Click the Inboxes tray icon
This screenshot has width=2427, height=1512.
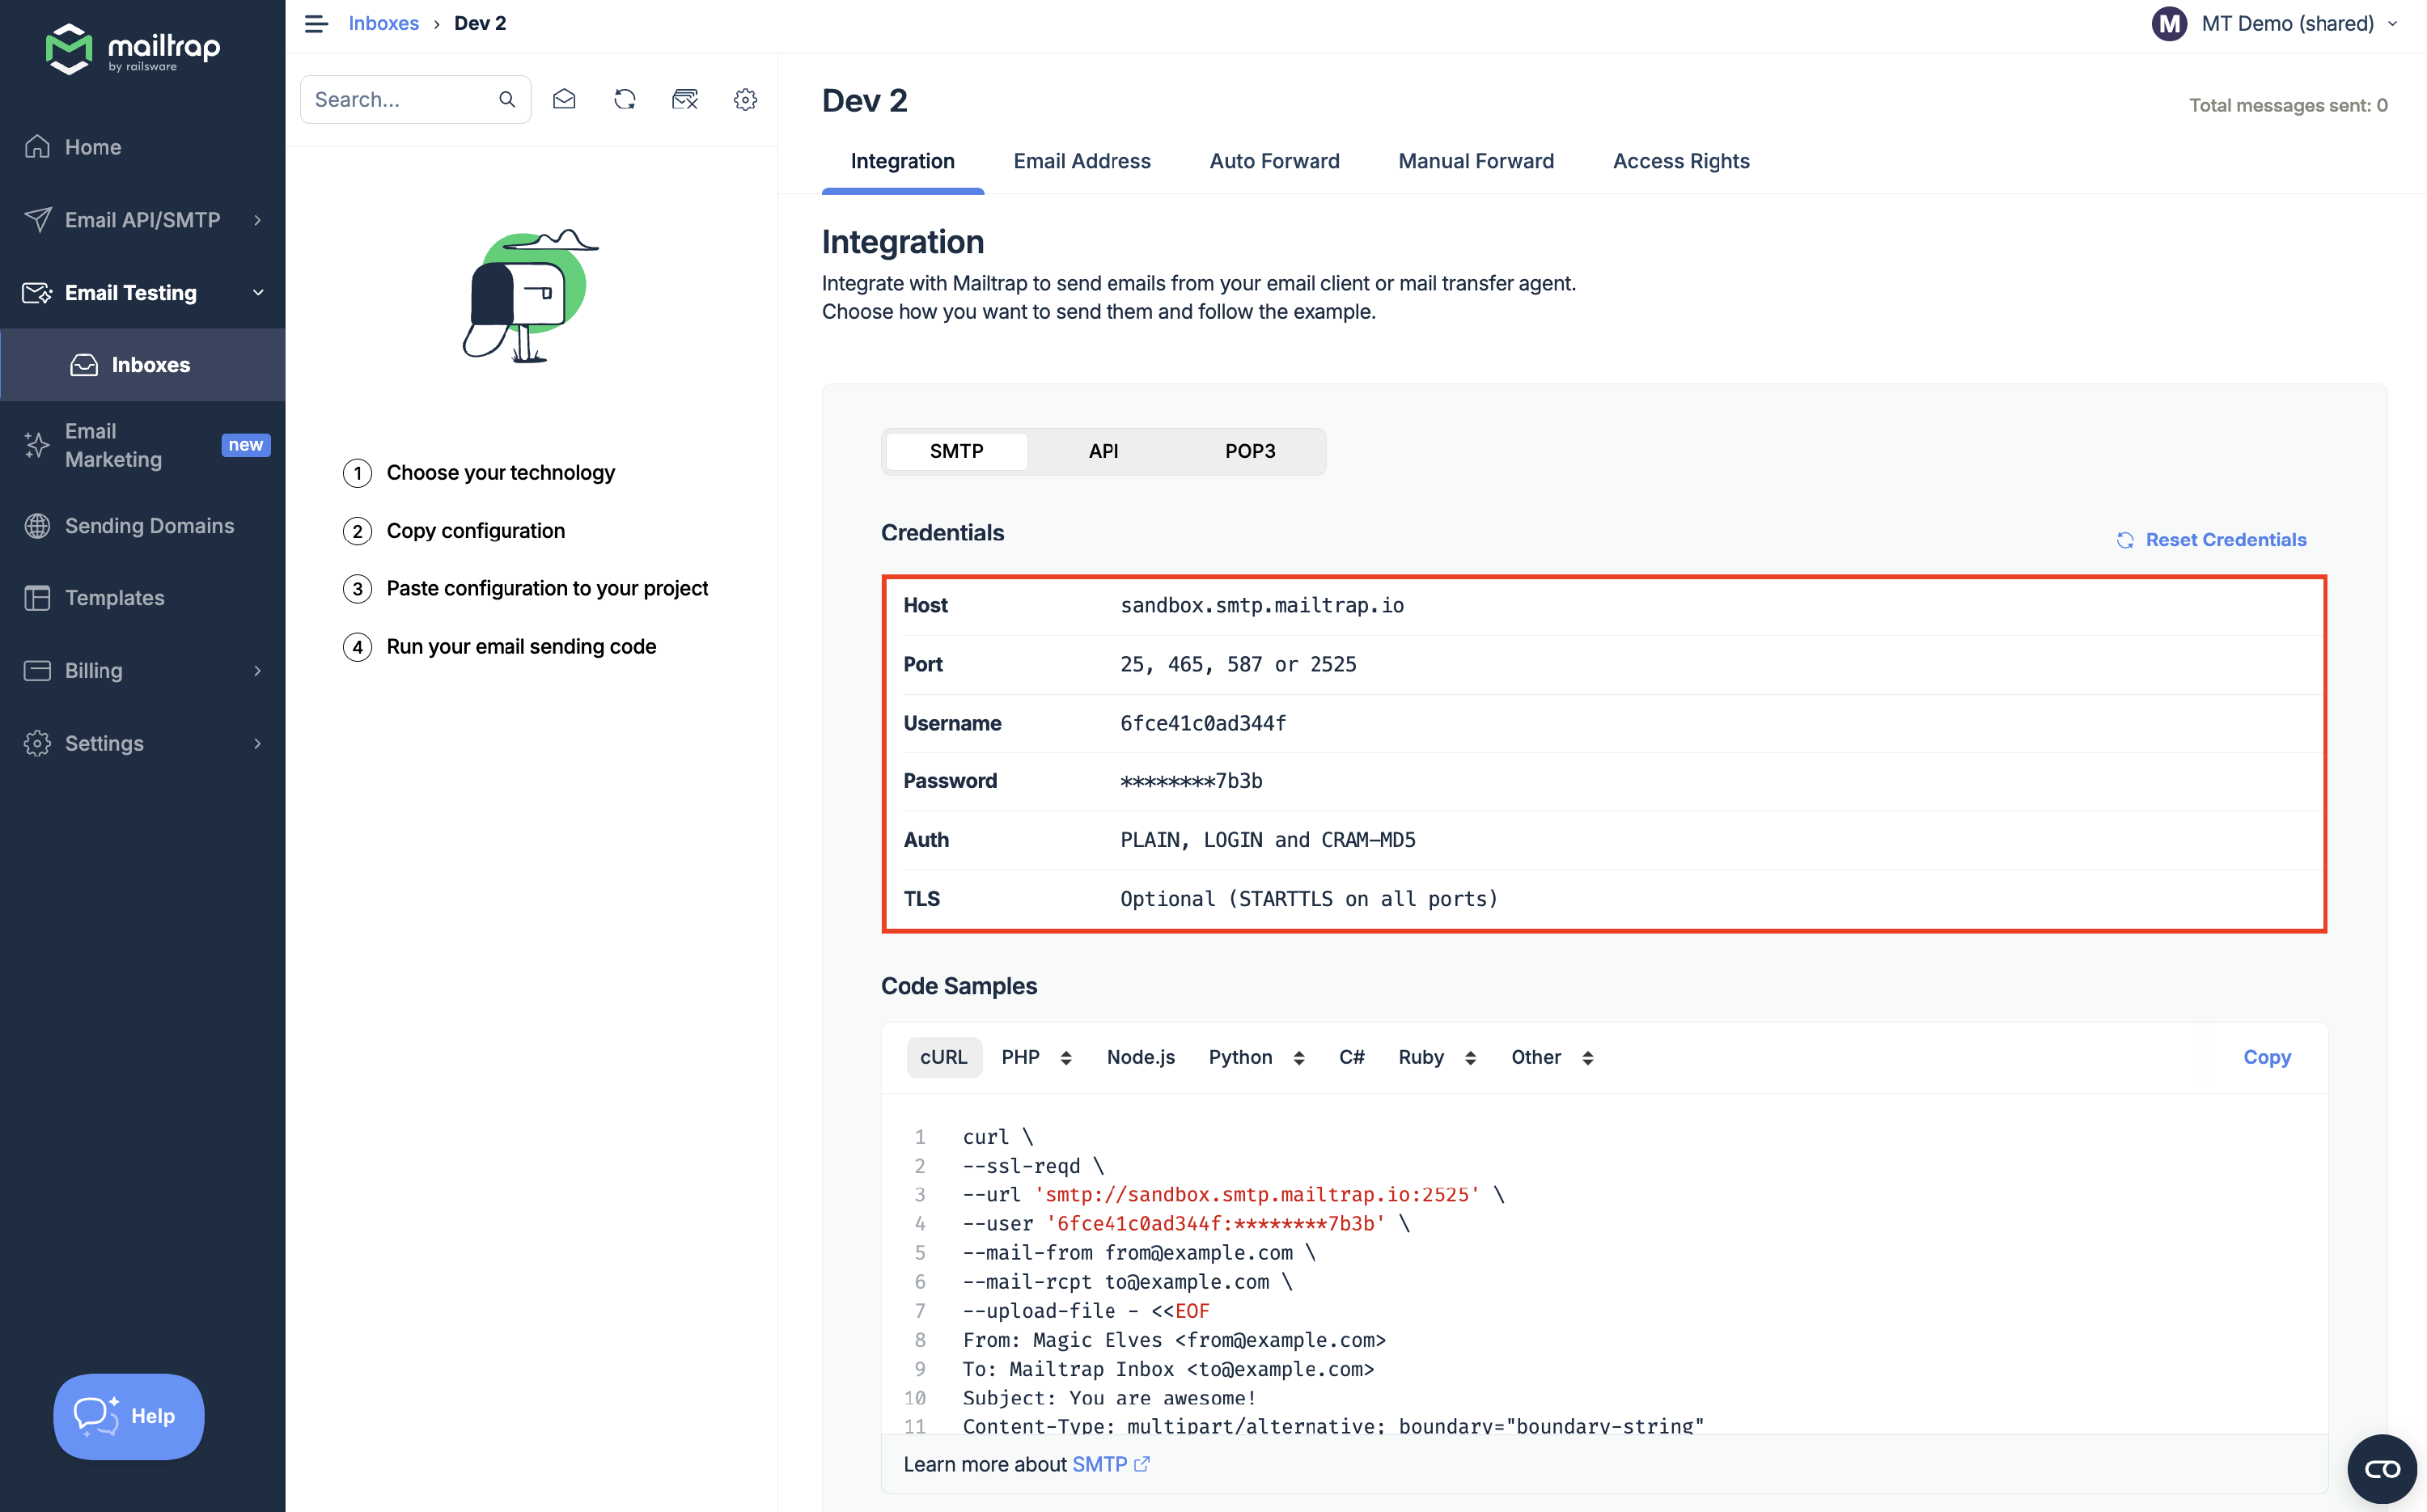(84, 365)
